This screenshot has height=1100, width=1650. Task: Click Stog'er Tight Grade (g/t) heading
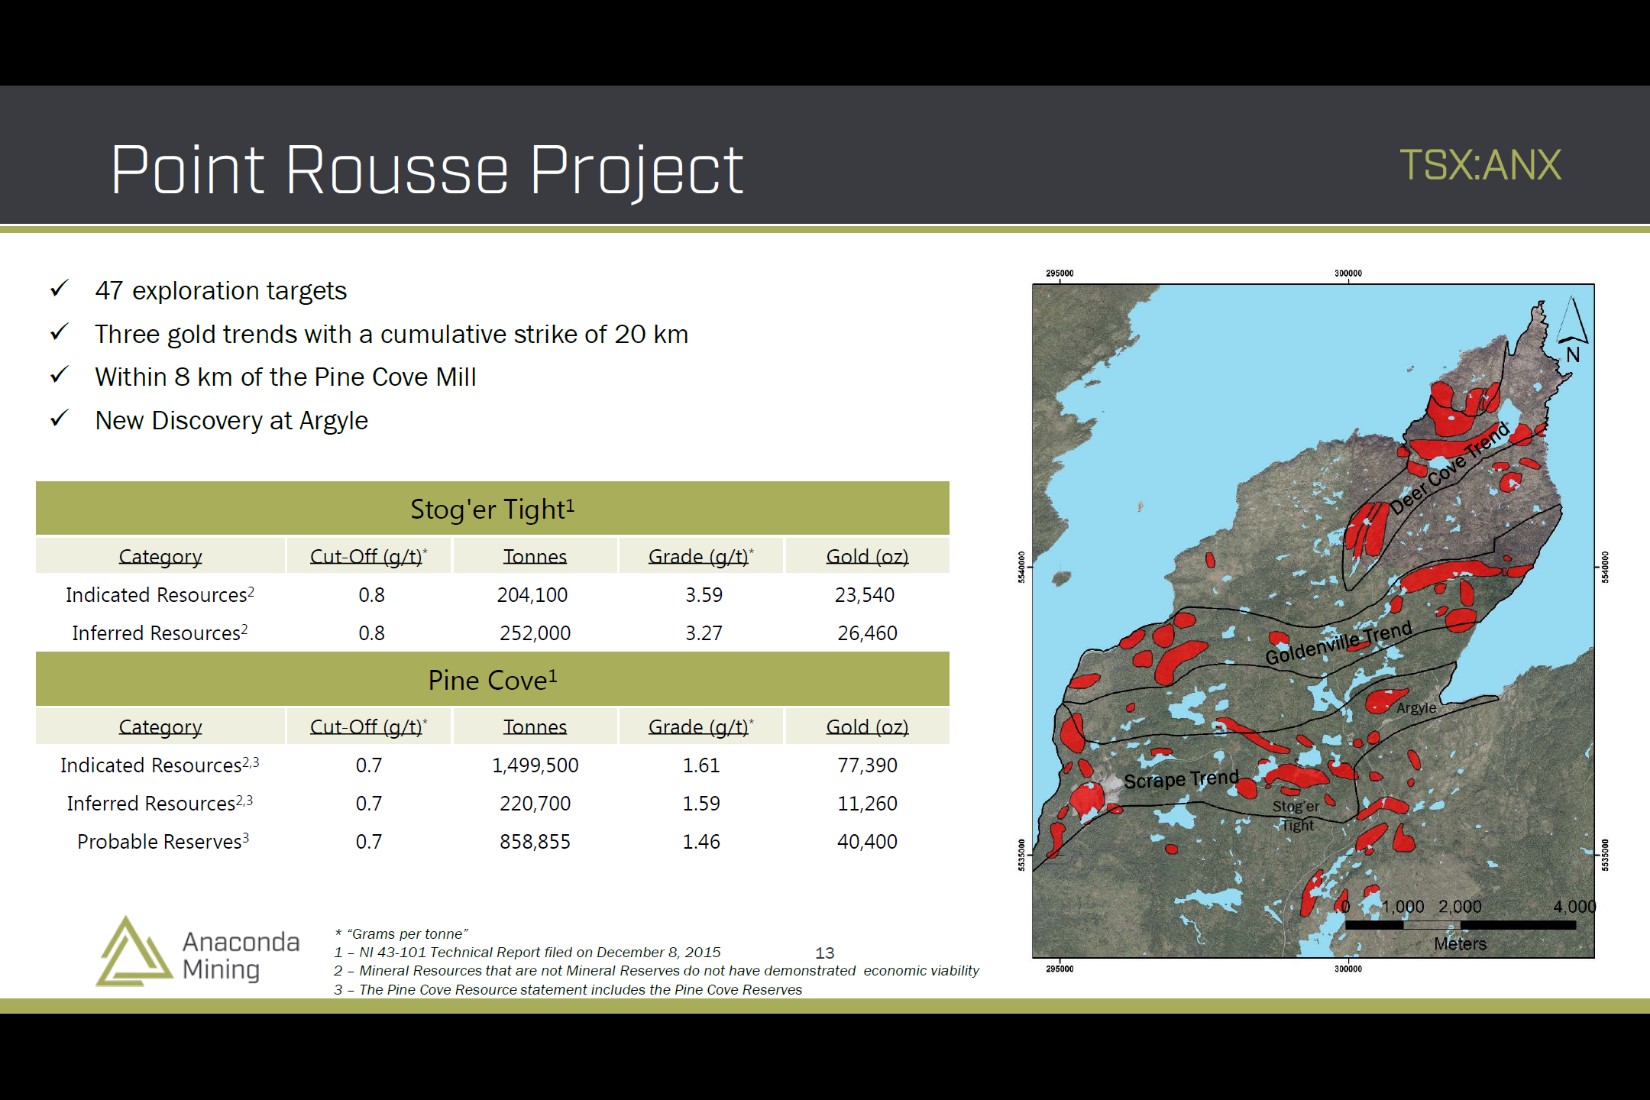point(701,556)
